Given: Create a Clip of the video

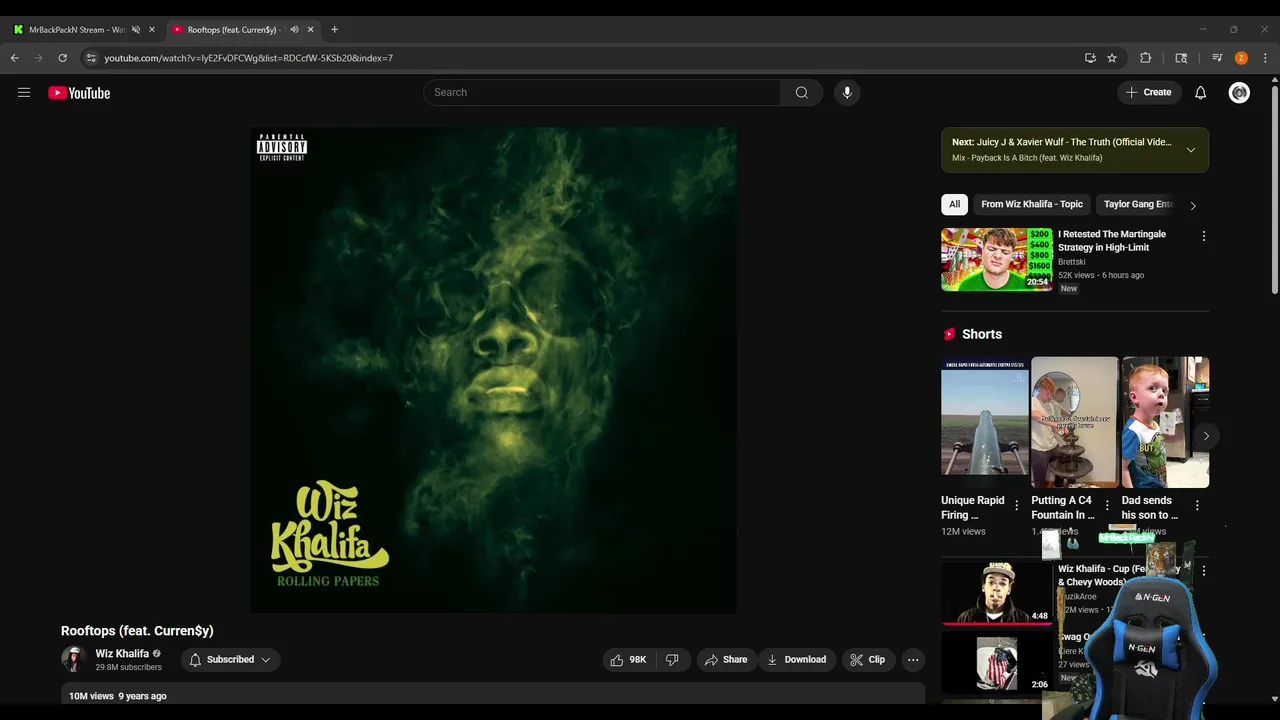Looking at the screenshot, I should point(868,660).
